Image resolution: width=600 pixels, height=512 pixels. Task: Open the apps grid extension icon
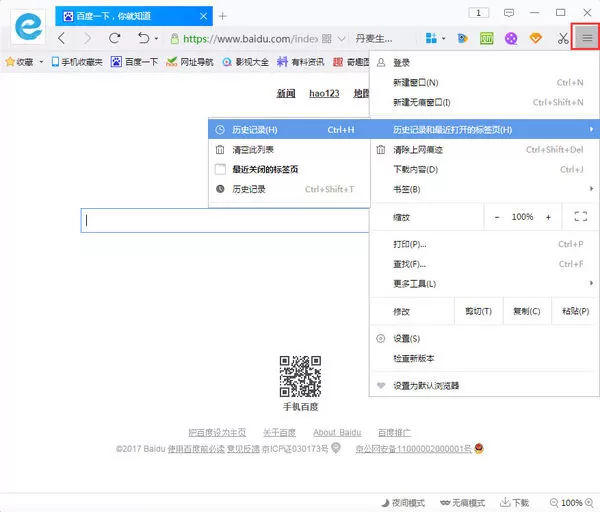coord(431,38)
